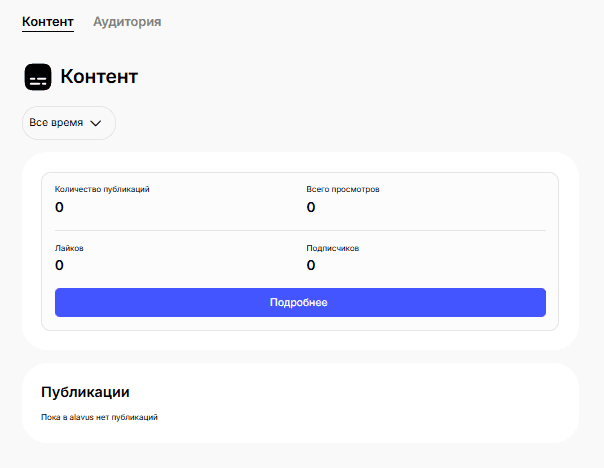The height and width of the screenshot is (468, 604).
Task: Click the Всего просмотров label
Action: point(343,189)
